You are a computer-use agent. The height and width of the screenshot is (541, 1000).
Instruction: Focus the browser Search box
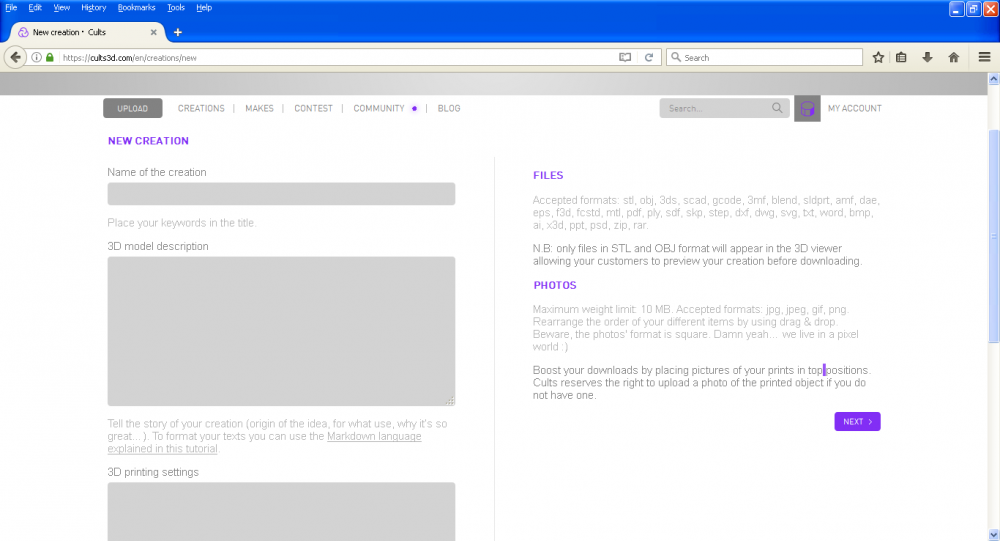[x=764, y=57]
